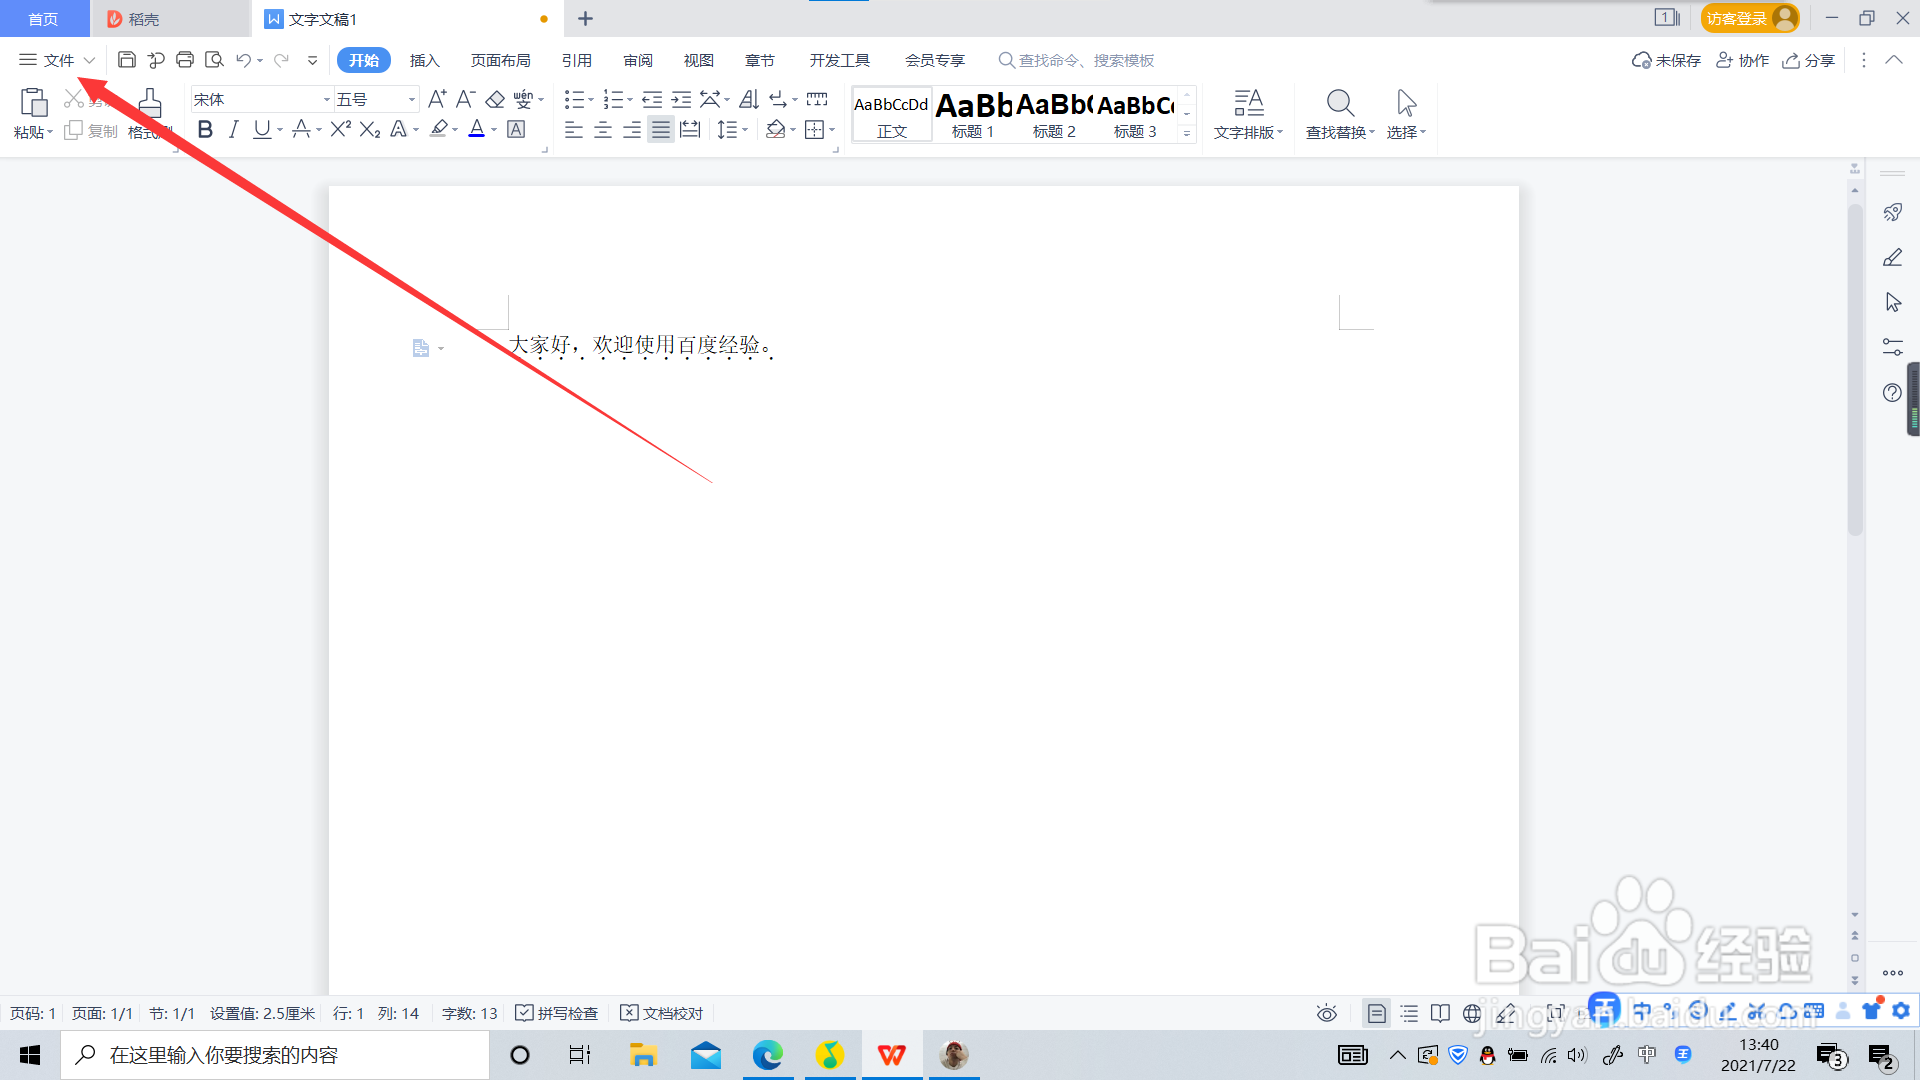The height and width of the screenshot is (1080, 1920).
Task: Toggle Italic formatting
Action: pos(233,129)
